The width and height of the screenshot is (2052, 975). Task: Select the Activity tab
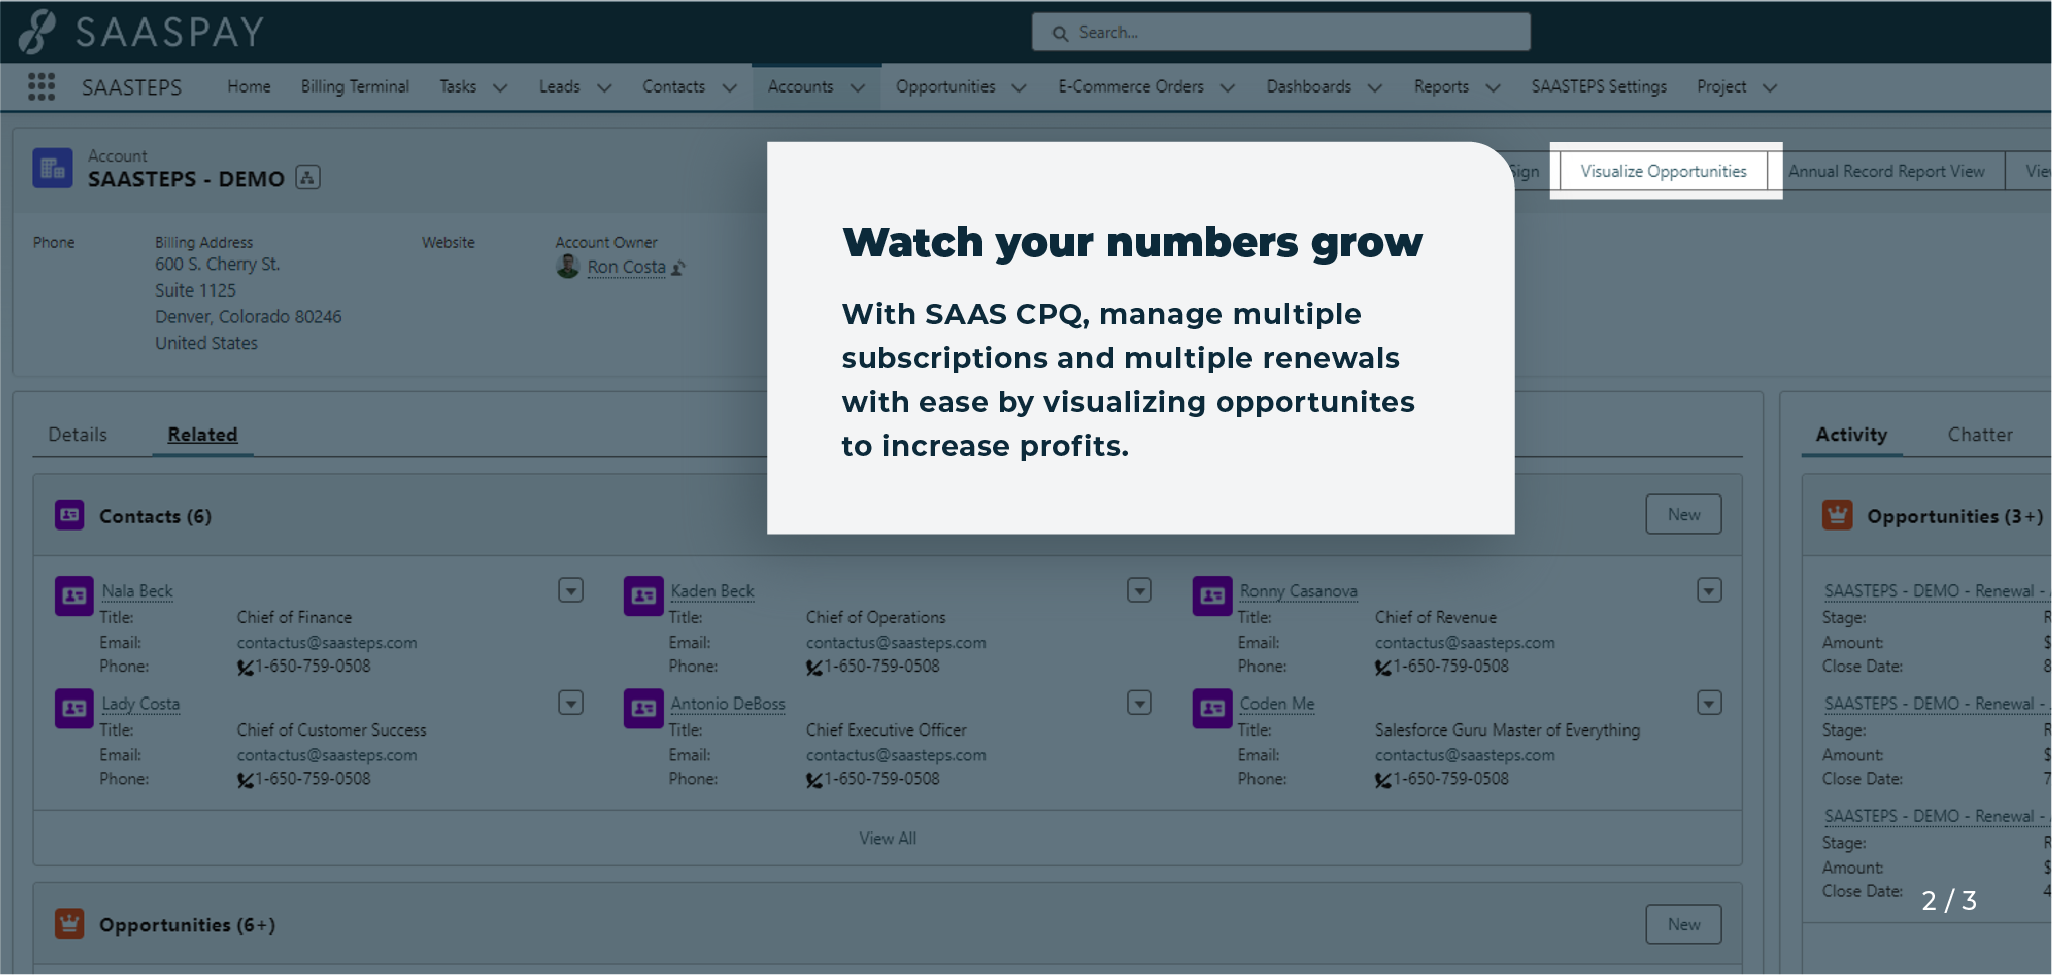1851,435
